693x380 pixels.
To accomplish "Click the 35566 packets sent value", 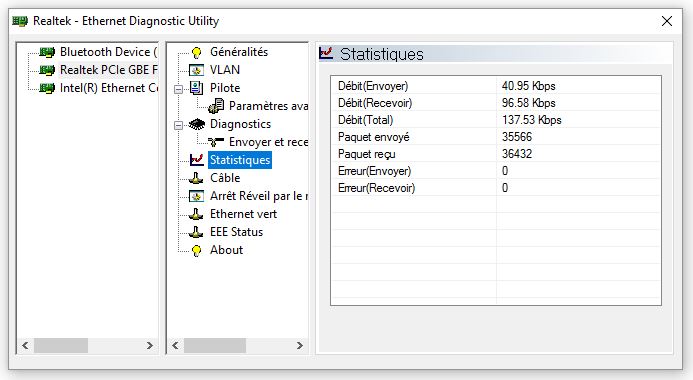I will pyautogui.click(x=517, y=137).
